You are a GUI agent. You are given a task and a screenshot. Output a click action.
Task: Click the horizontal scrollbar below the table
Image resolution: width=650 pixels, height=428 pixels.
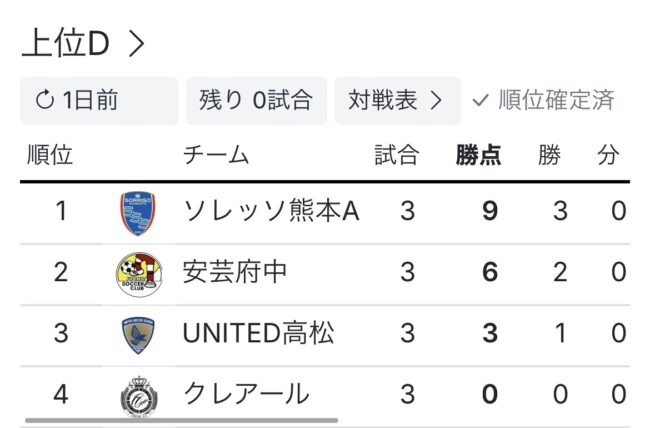180,420
